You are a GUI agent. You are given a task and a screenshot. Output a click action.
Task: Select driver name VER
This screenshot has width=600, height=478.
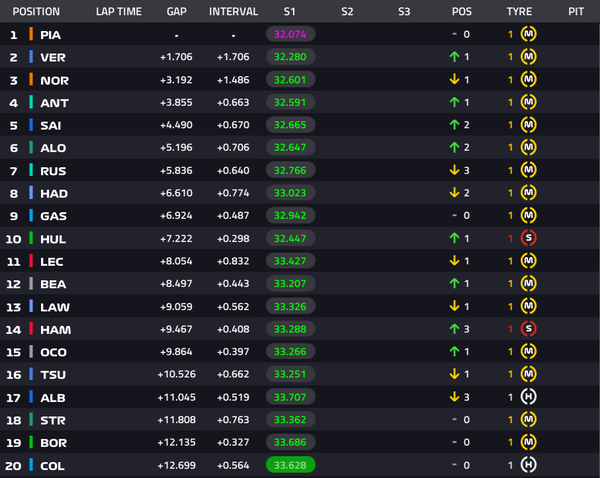(53, 57)
